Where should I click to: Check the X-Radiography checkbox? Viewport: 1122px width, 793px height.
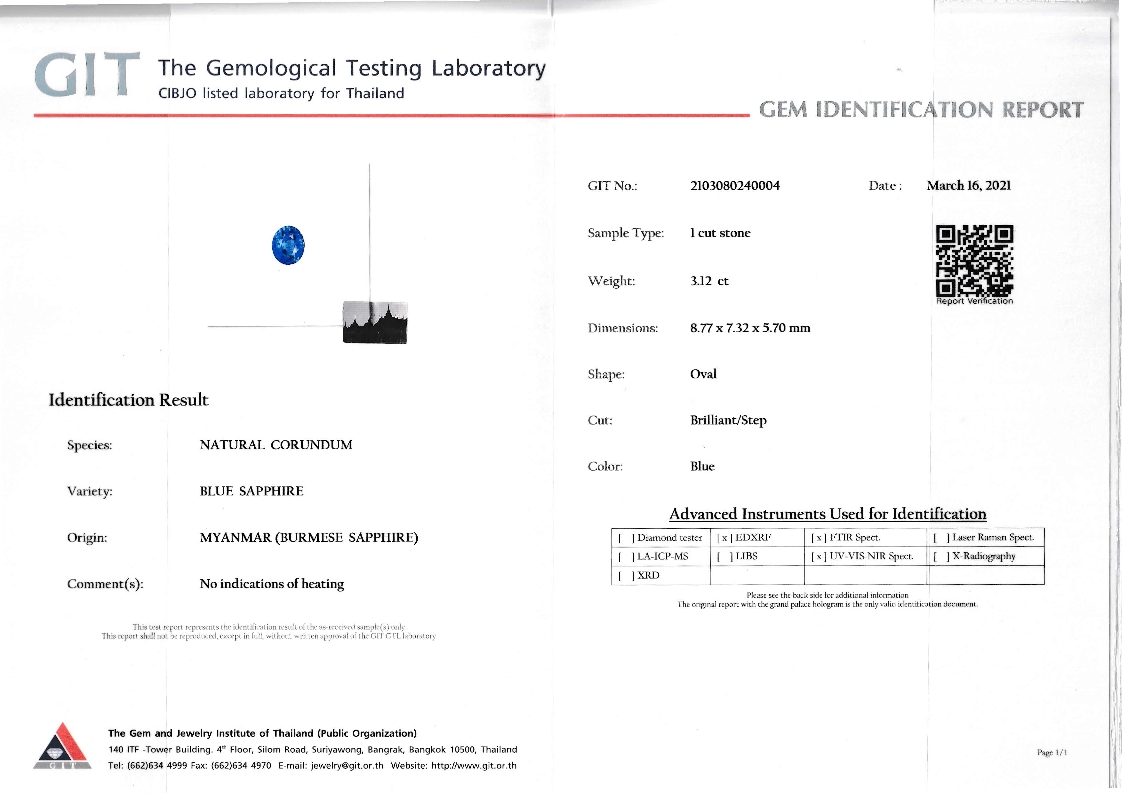[x=938, y=557]
